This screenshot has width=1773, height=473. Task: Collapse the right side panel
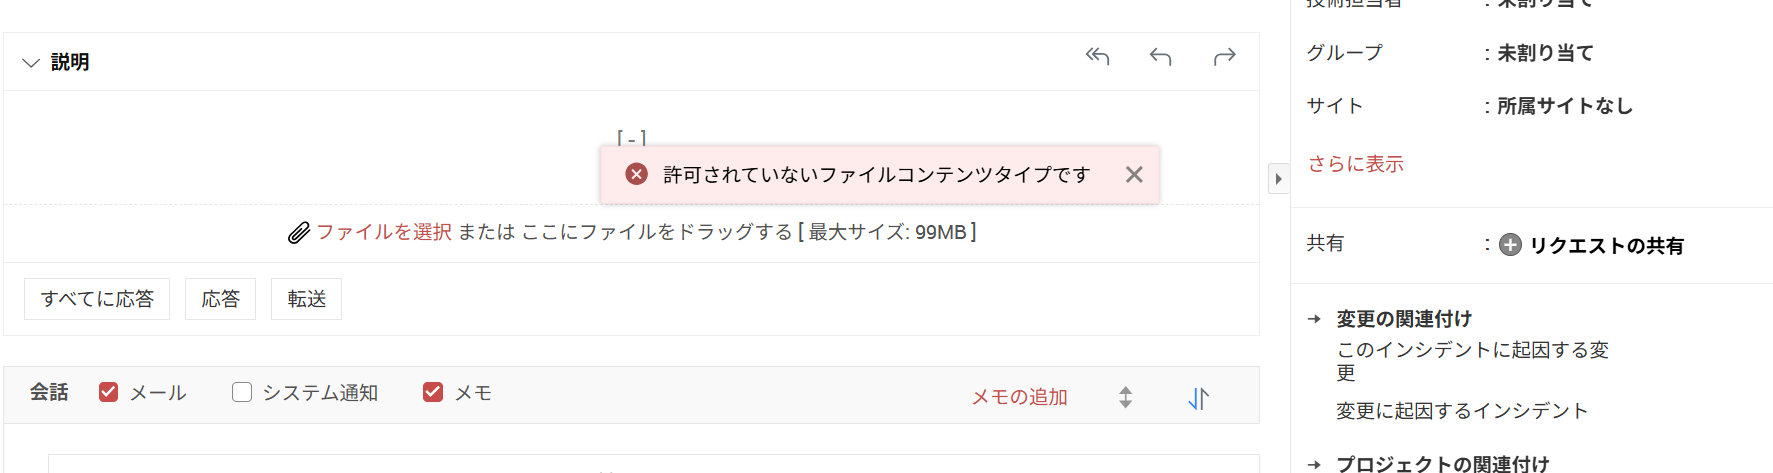1278,179
